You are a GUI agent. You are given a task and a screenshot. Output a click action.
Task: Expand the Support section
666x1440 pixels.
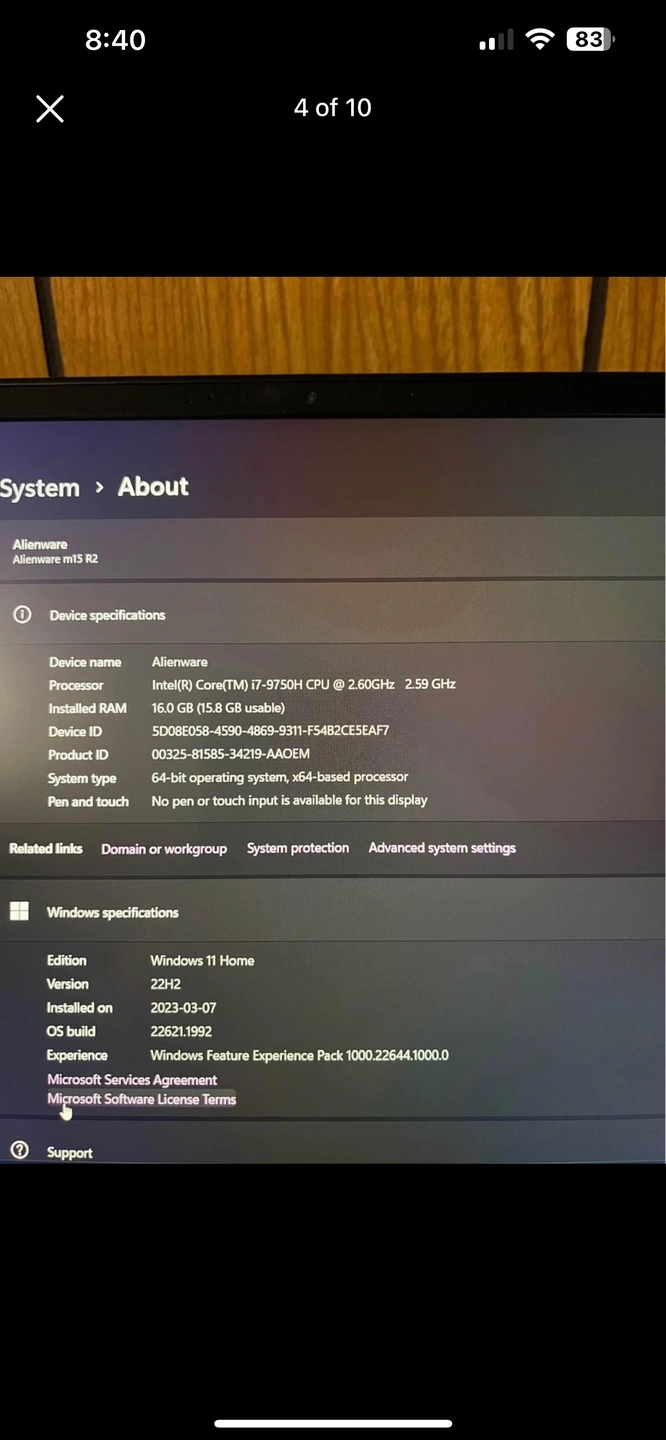(70, 1153)
